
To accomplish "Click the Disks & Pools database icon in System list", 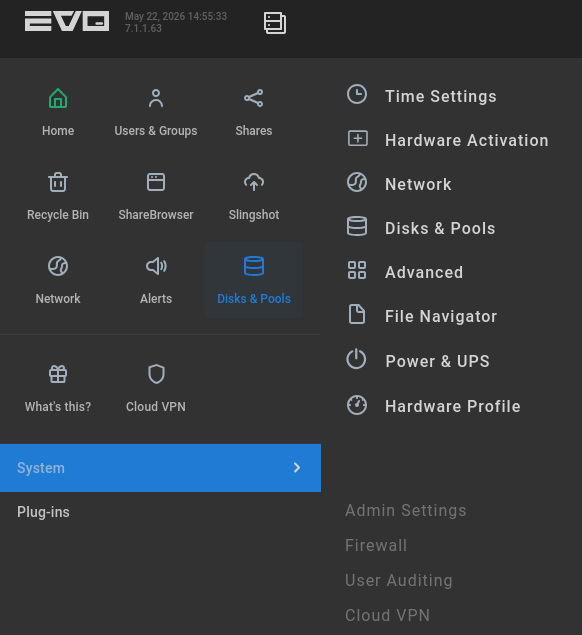I will click(x=357, y=226).
